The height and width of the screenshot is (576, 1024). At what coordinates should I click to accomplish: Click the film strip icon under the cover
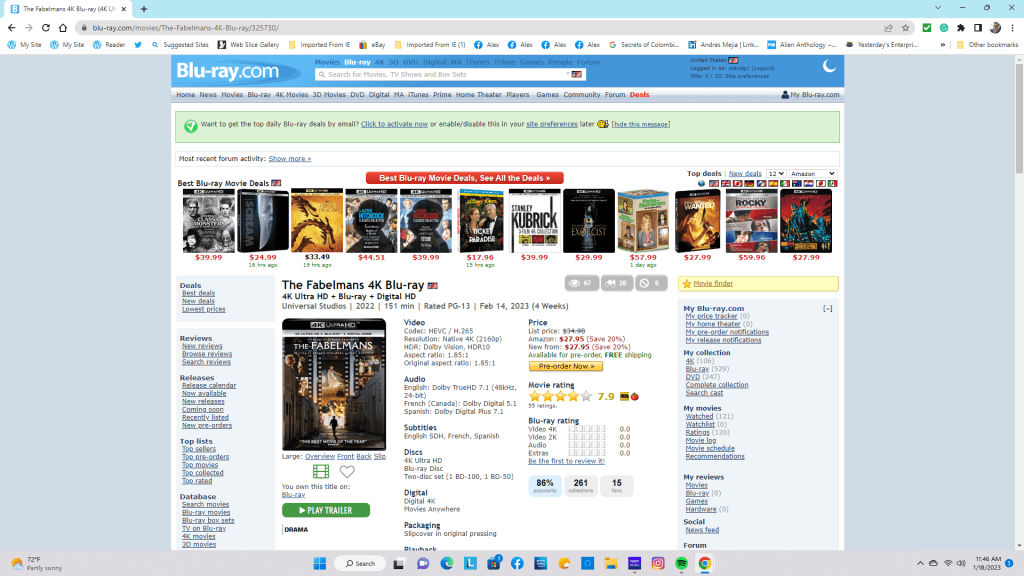(x=321, y=472)
